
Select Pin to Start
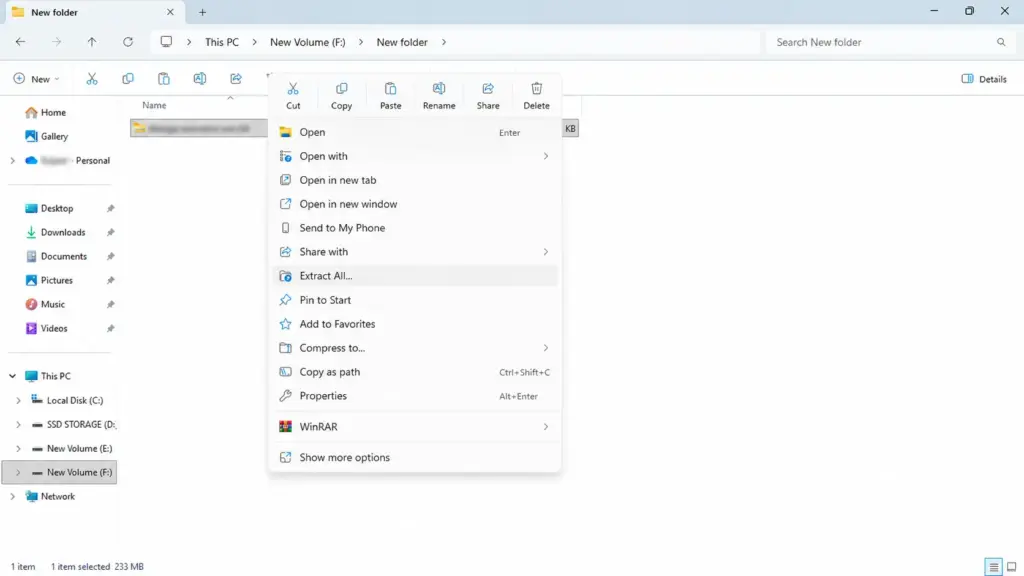click(414, 300)
